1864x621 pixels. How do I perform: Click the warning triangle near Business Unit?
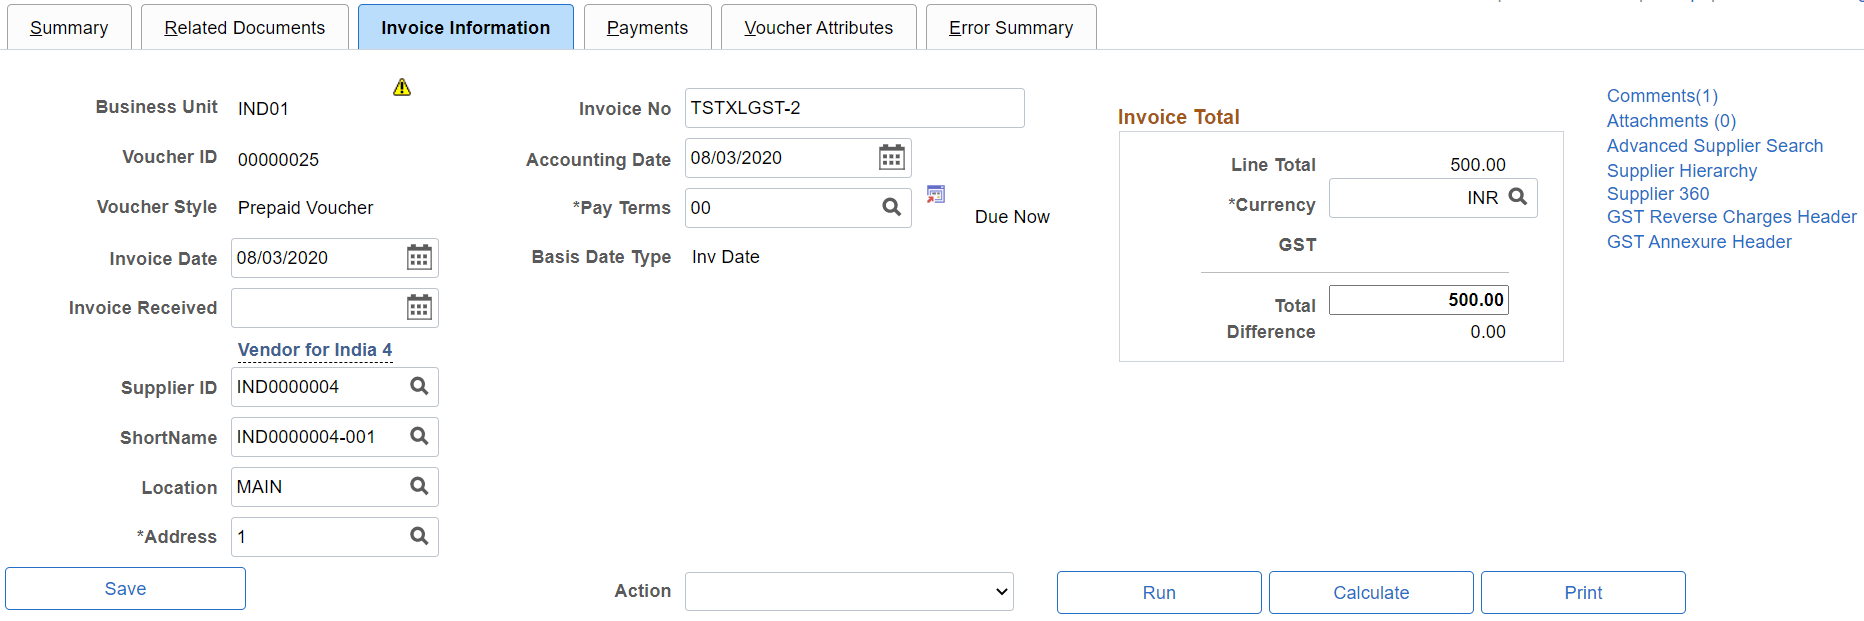click(x=402, y=86)
